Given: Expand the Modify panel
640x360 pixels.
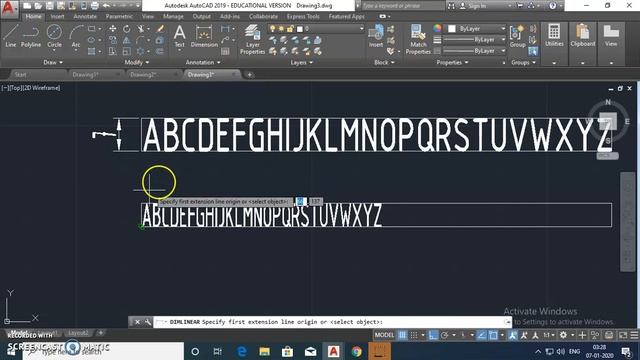Looking at the screenshot, I should [137, 62].
